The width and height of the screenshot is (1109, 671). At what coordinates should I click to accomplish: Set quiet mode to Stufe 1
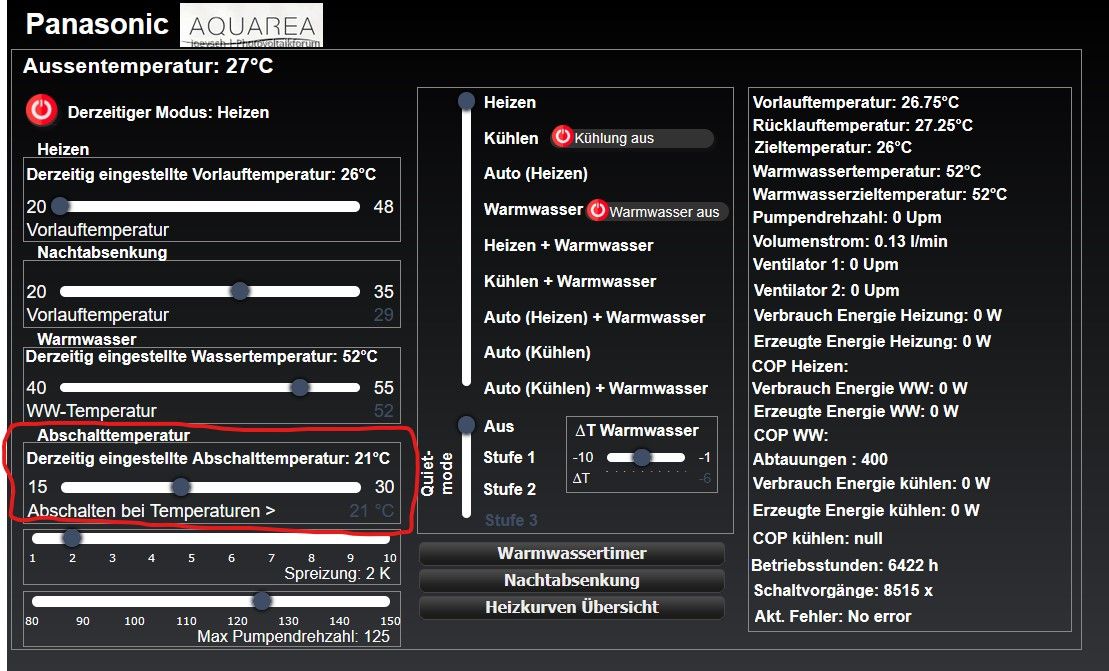[x=509, y=457]
